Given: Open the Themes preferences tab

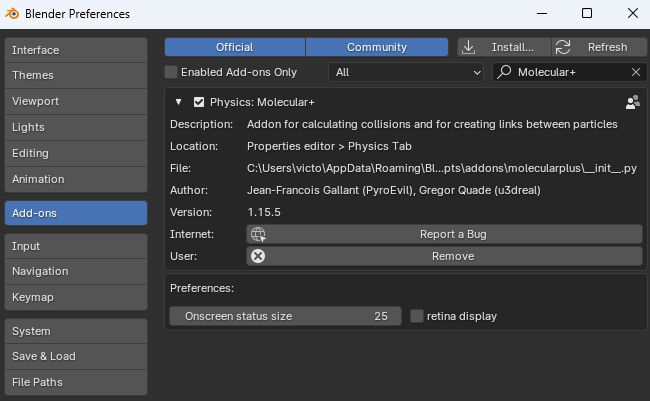Looking at the screenshot, I should coord(76,75).
